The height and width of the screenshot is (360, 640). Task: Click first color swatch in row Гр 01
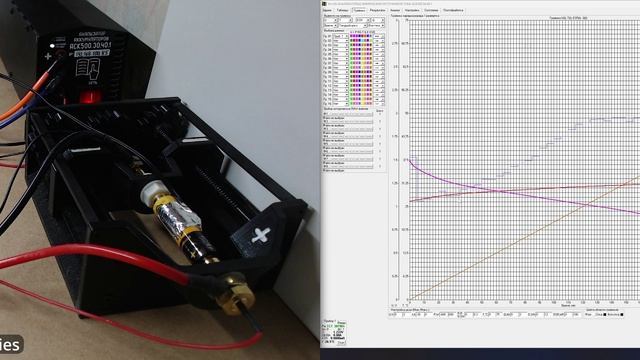tap(351, 36)
